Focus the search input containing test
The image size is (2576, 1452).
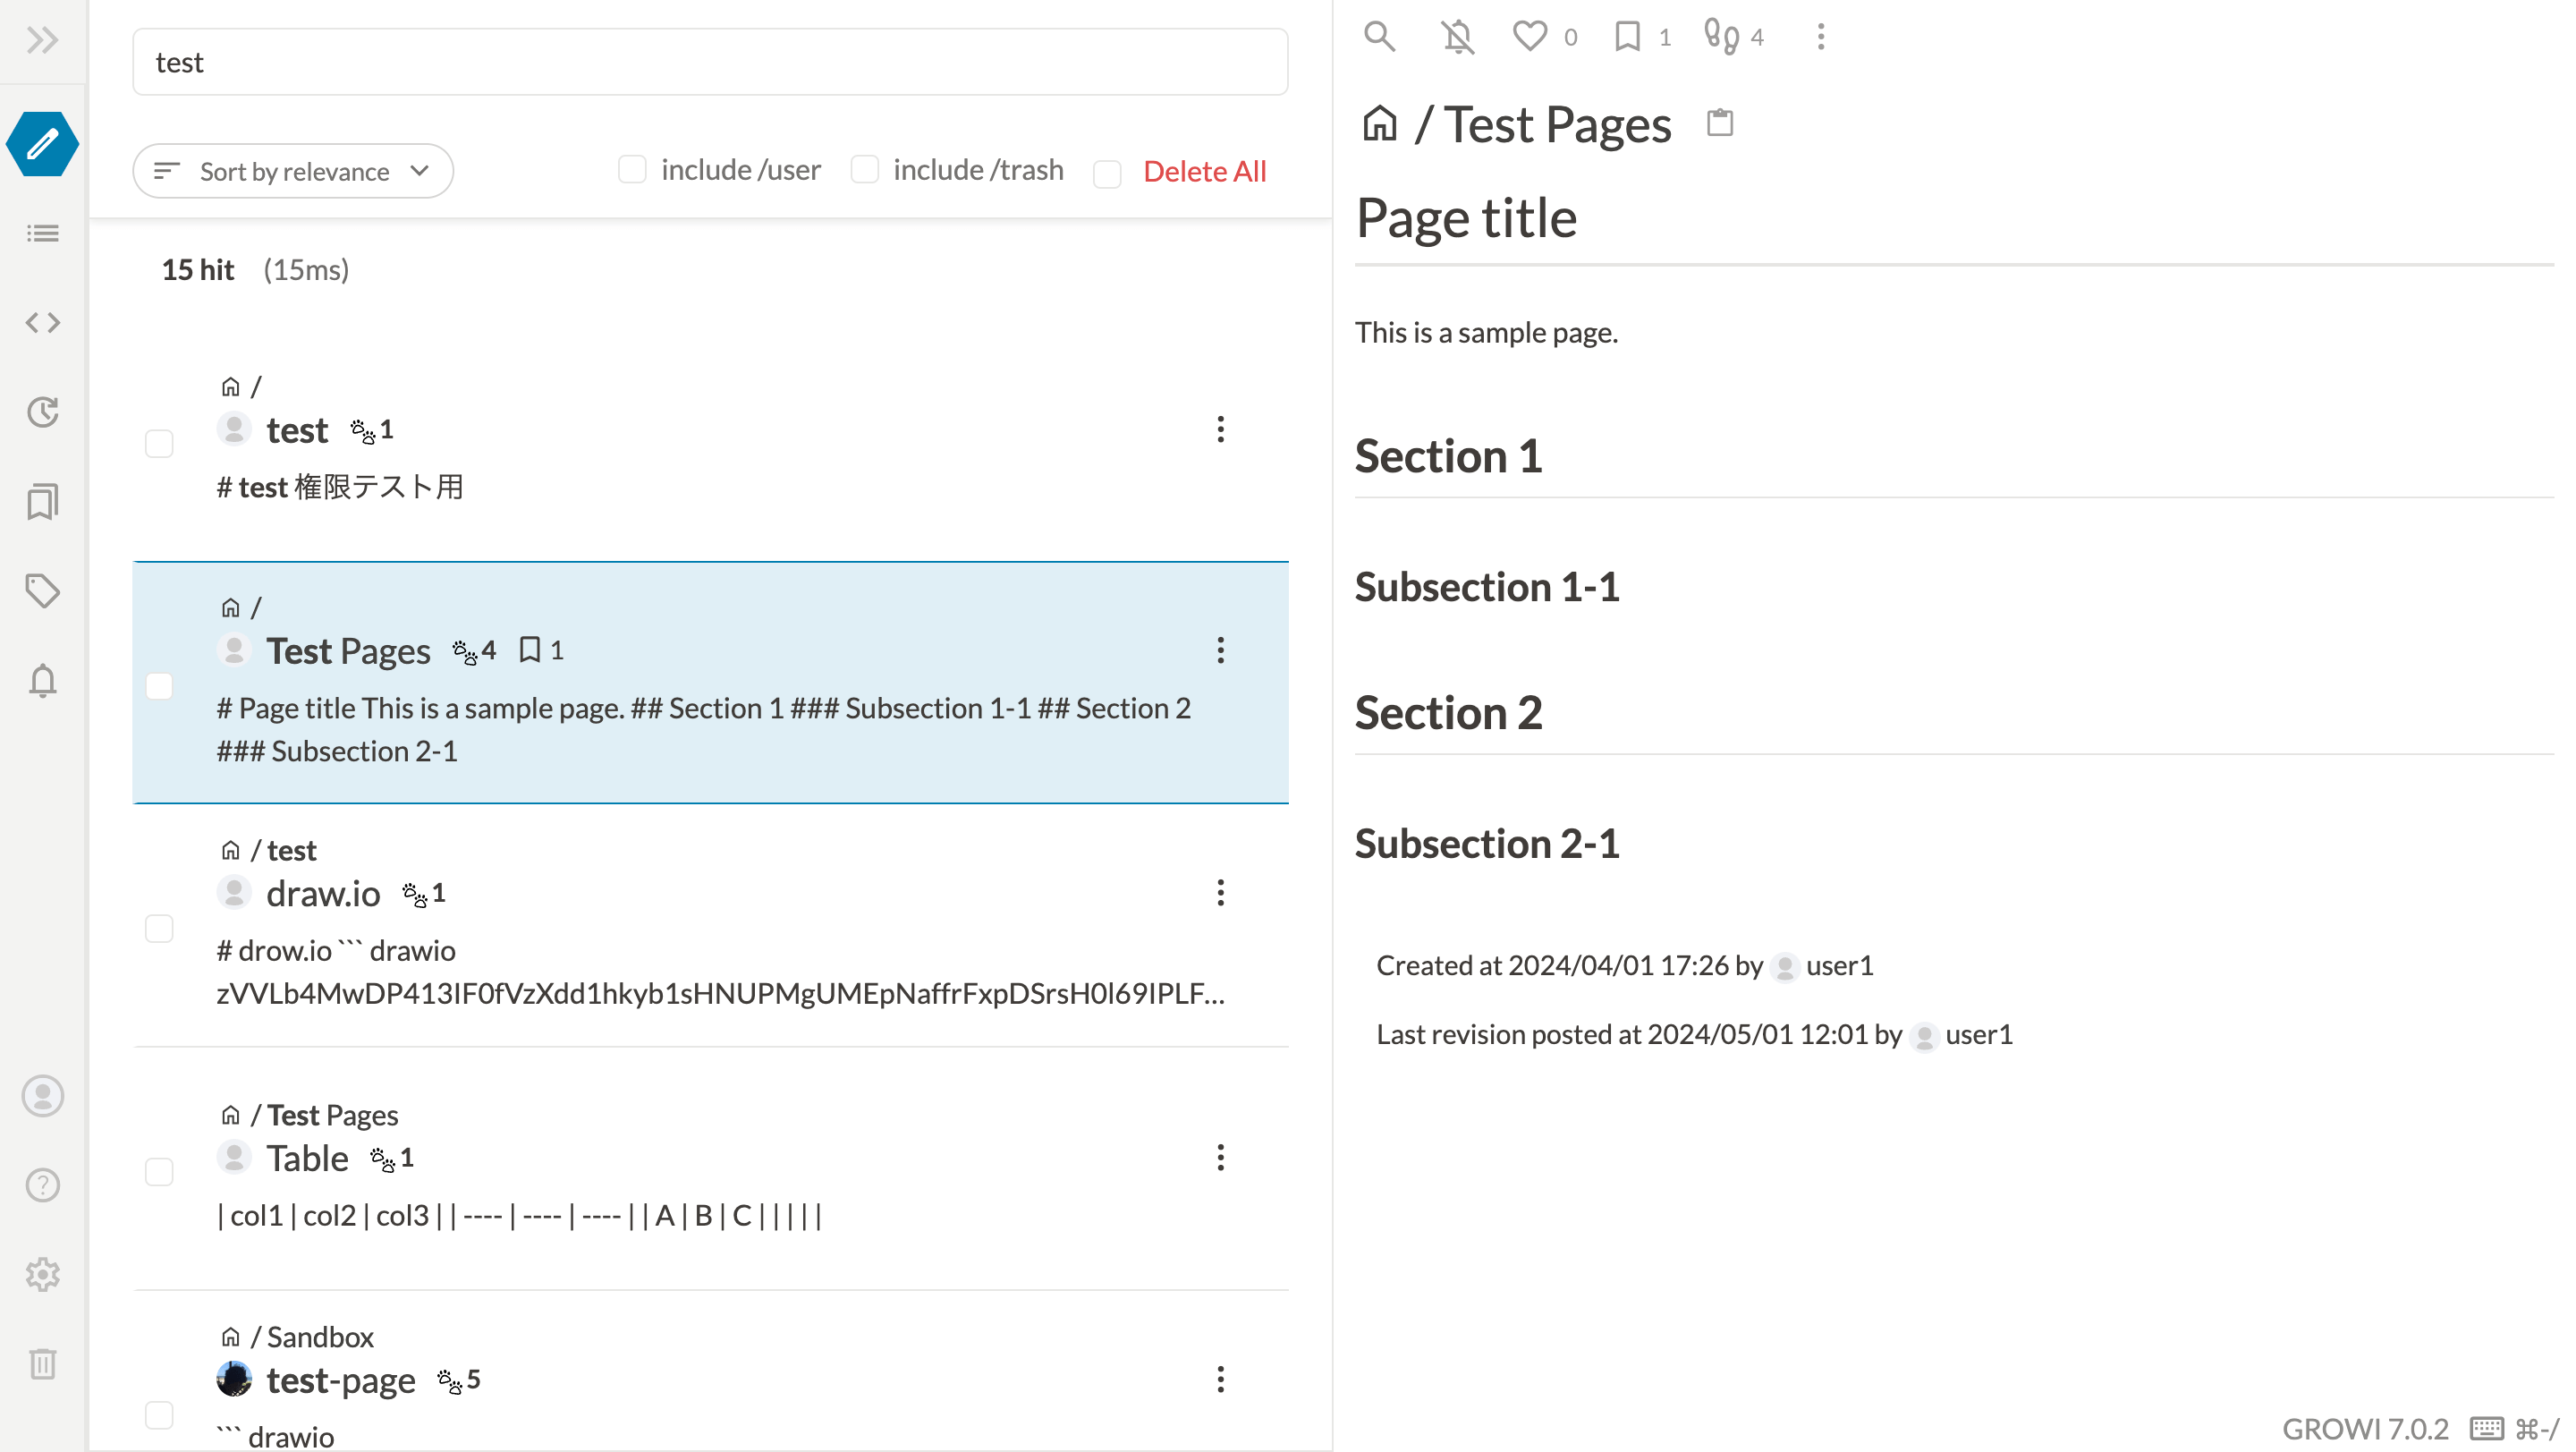[x=710, y=62]
